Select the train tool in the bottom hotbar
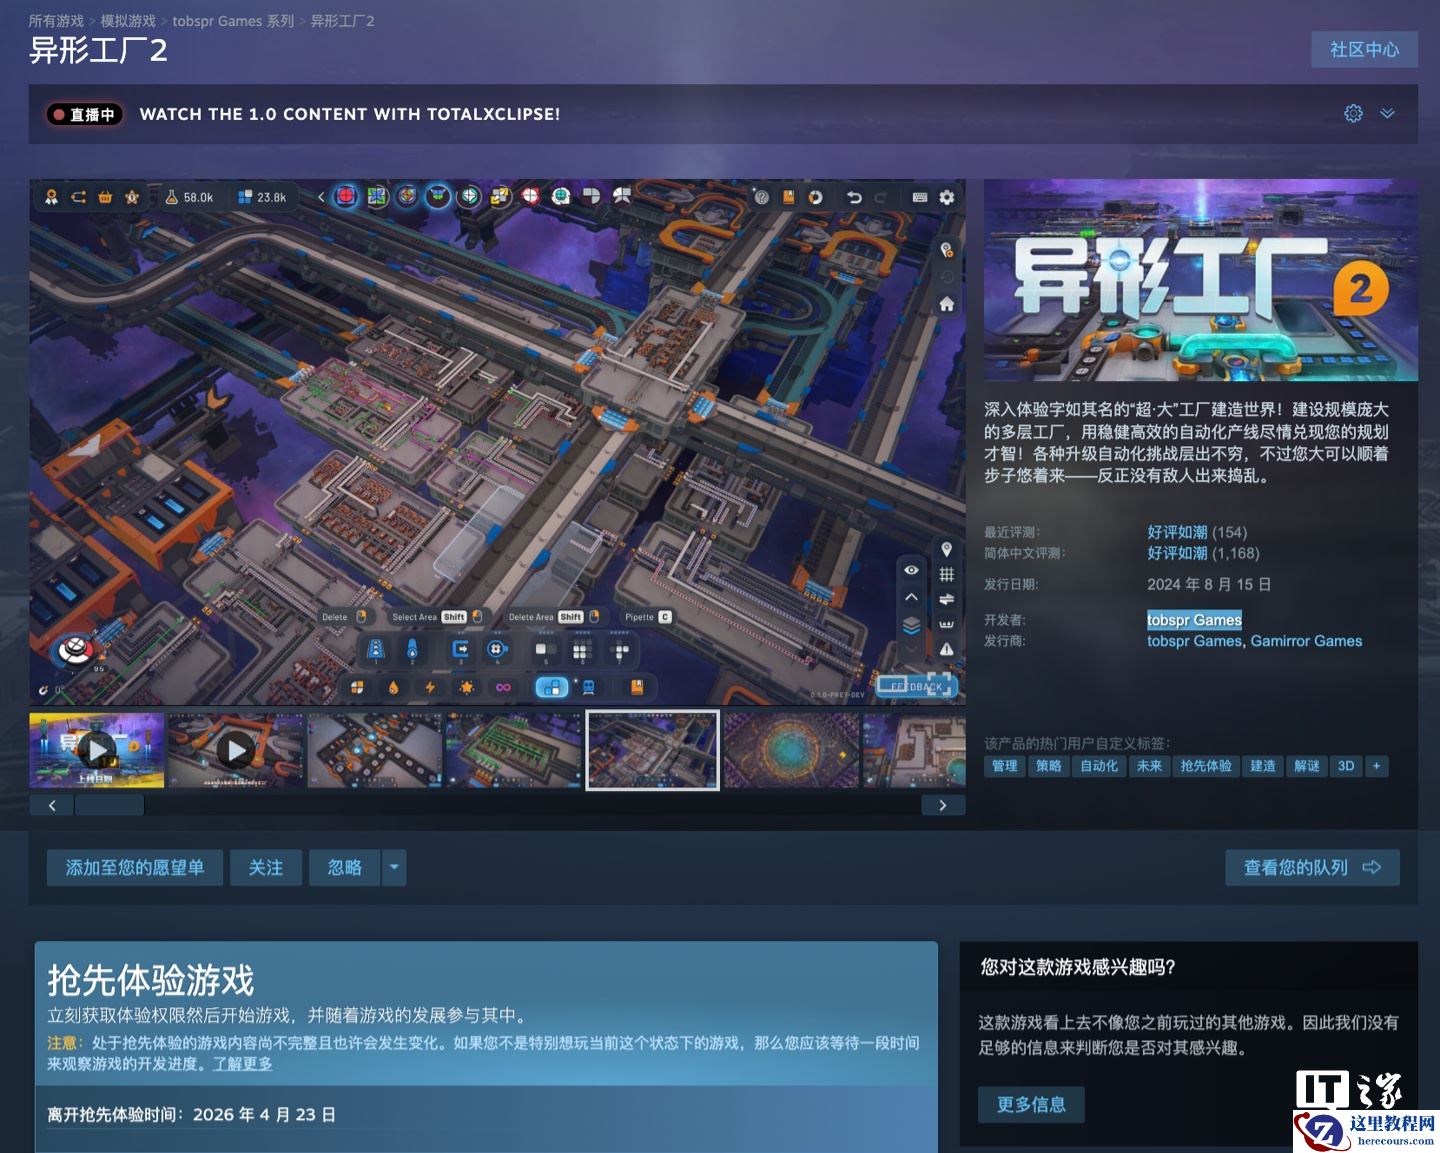The image size is (1440, 1153). click(x=588, y=686)
